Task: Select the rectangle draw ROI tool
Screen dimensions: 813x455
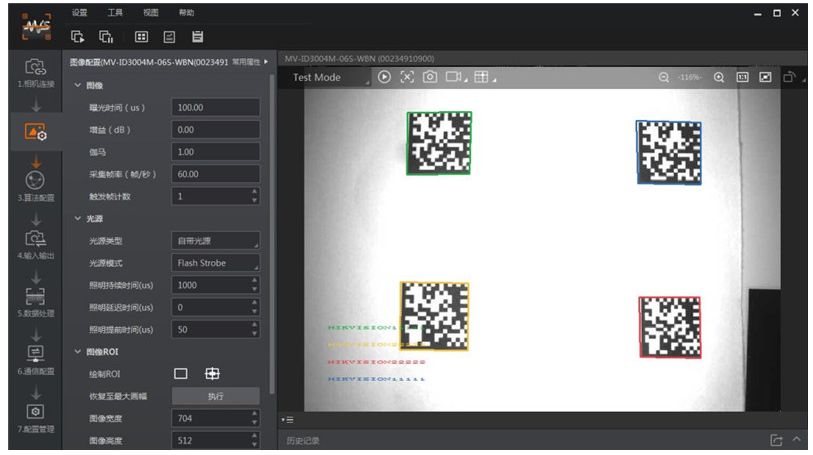Action: [181, 373]
